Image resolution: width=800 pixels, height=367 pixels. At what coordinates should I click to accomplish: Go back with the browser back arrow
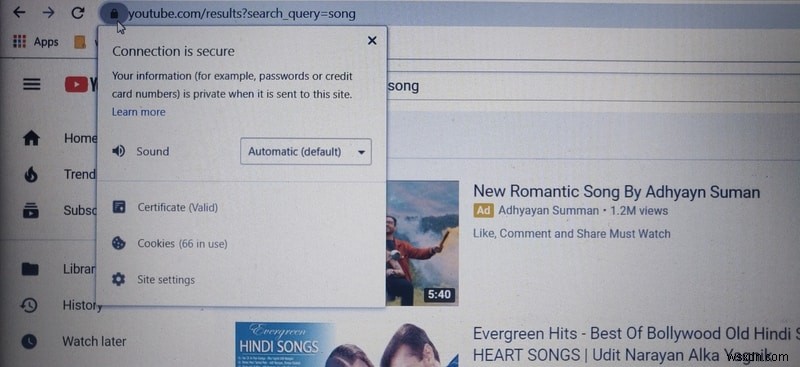(x=19, y=12)
